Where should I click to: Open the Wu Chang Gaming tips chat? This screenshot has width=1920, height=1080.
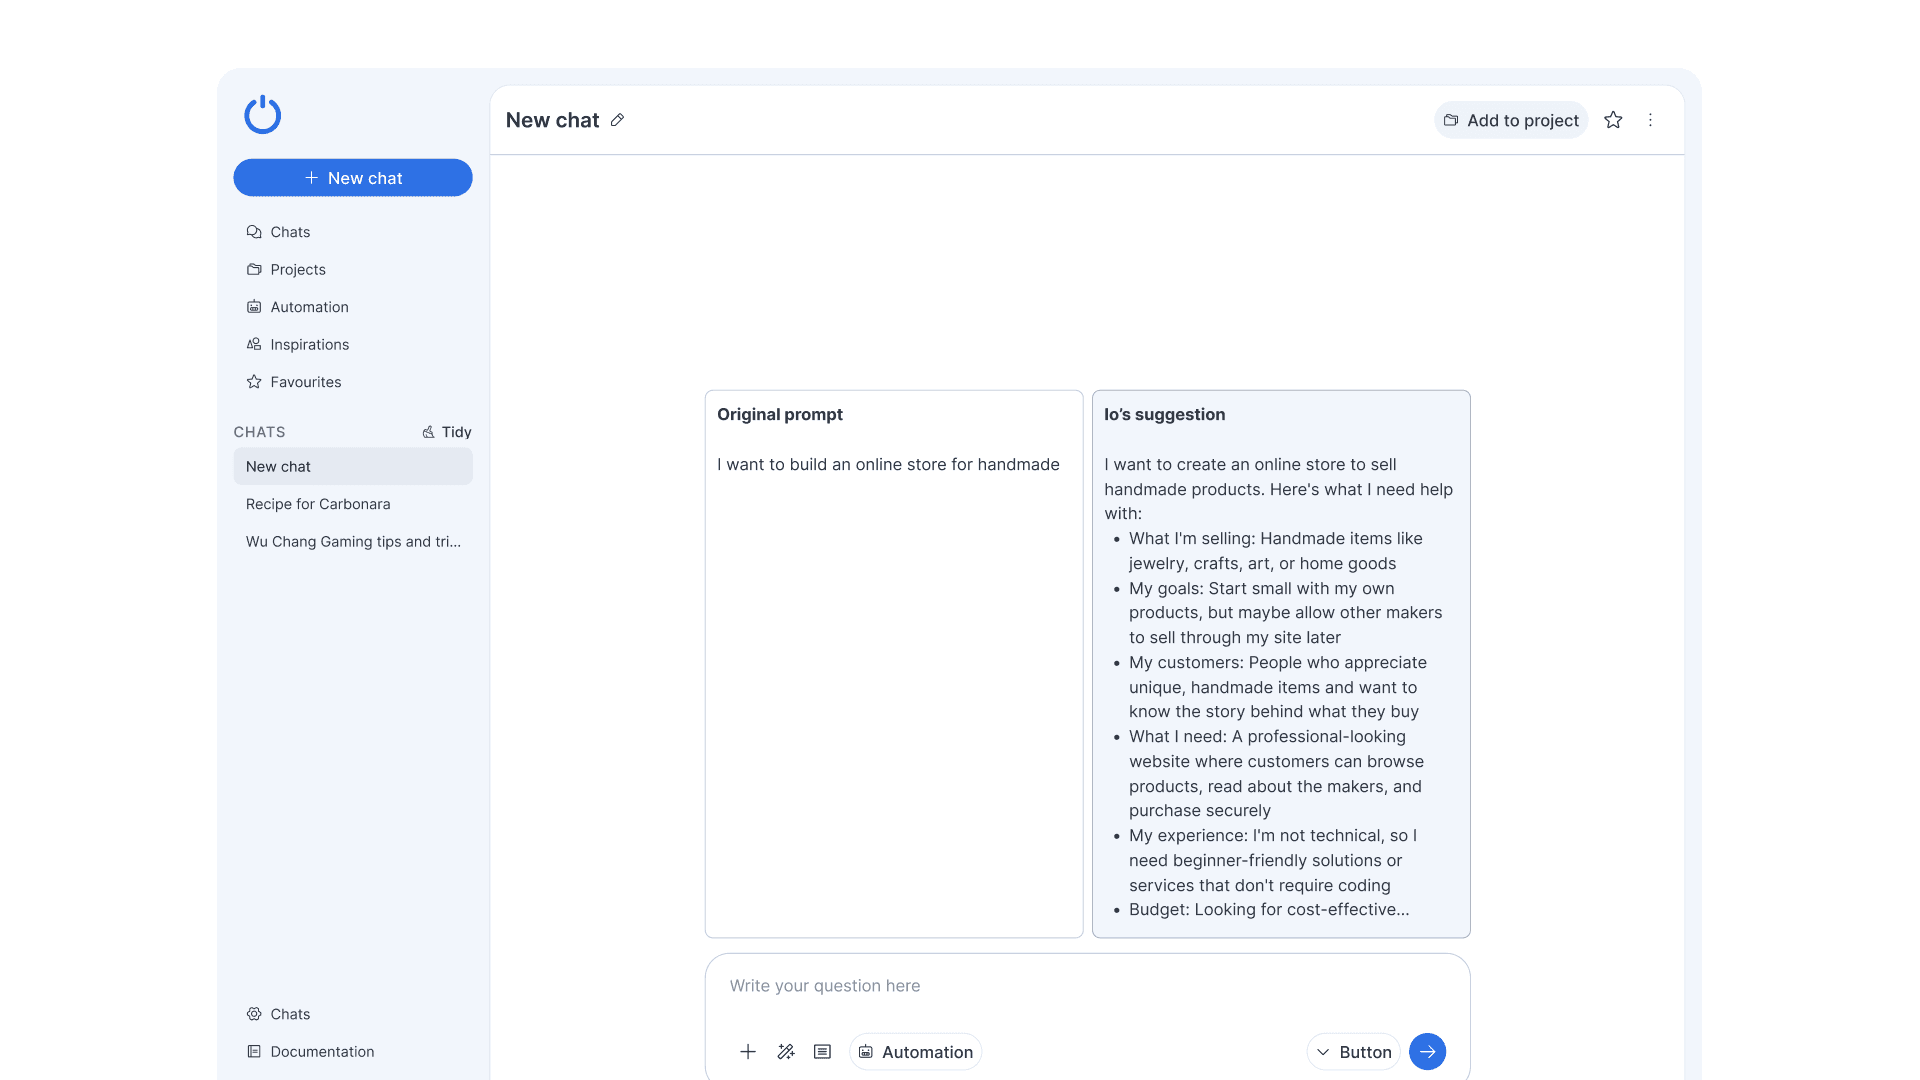pos(353,542)
